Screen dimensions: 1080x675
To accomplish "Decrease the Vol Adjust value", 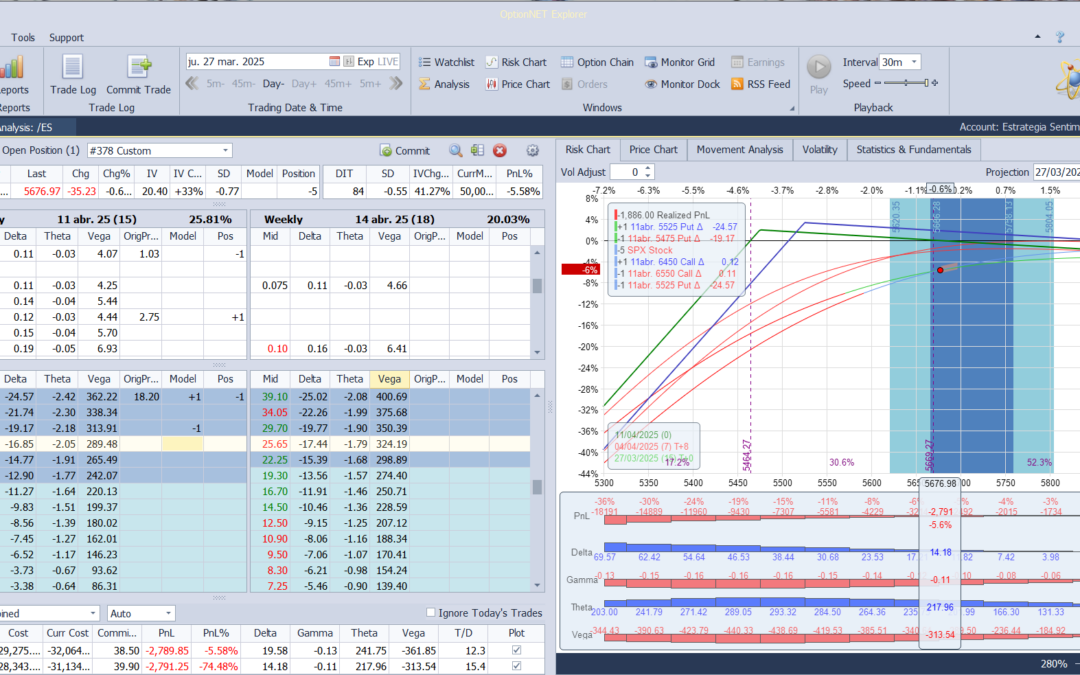I will coord(647,176).
